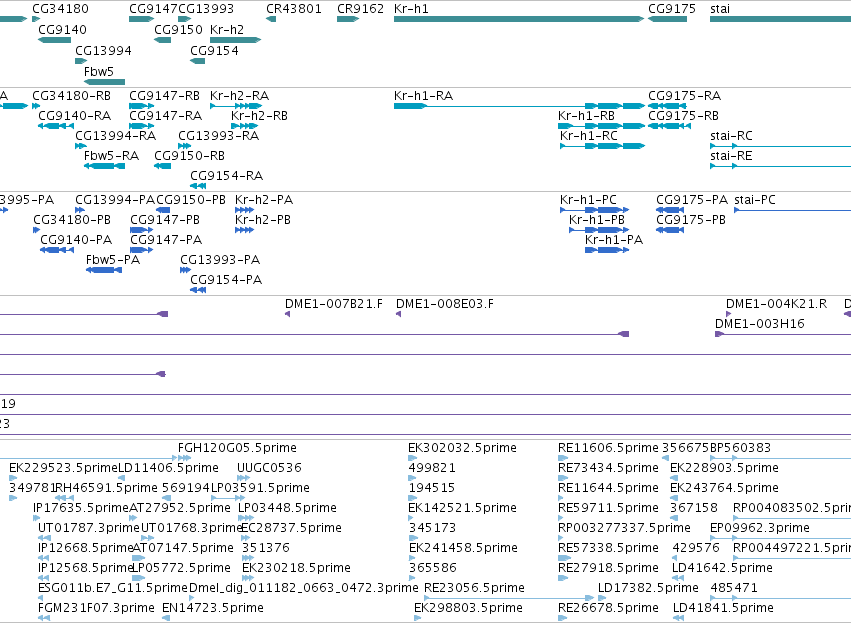
Task: Click the EK298803.5prime EST label
Action: pyautogui.click(x=468, y=607)
